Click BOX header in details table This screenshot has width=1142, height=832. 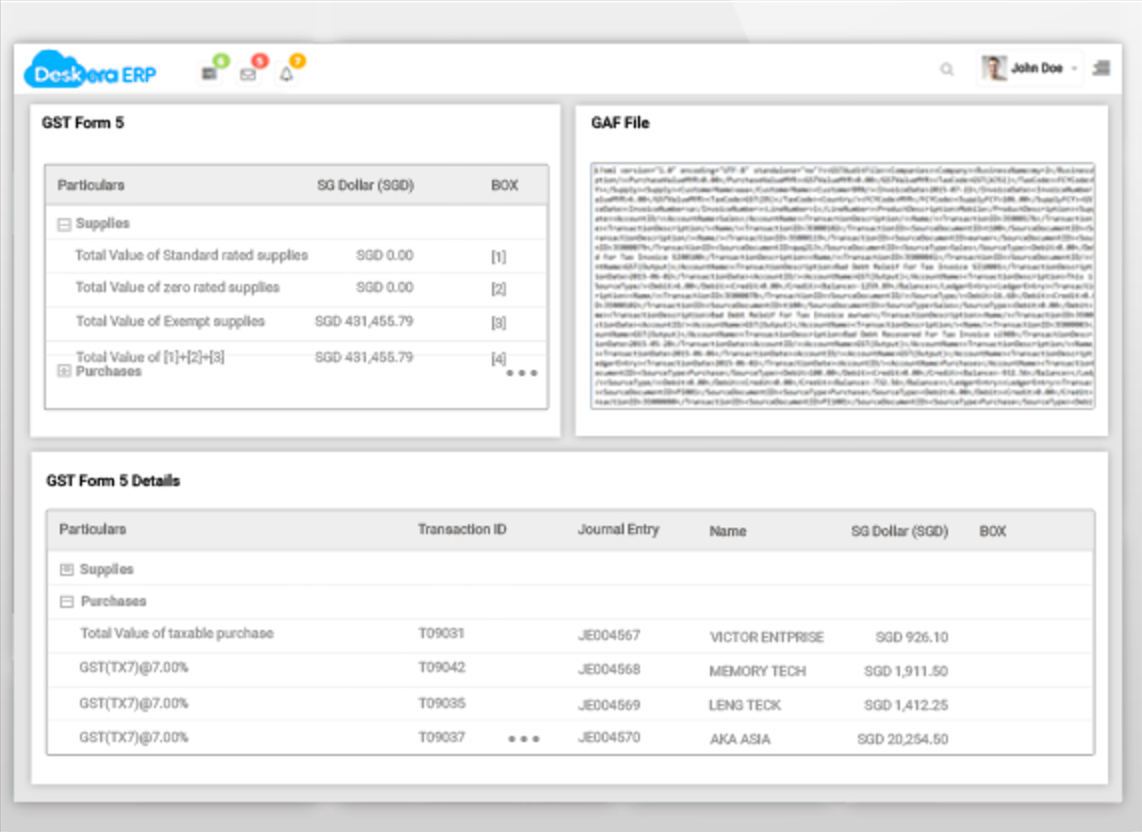coord(993,531)
